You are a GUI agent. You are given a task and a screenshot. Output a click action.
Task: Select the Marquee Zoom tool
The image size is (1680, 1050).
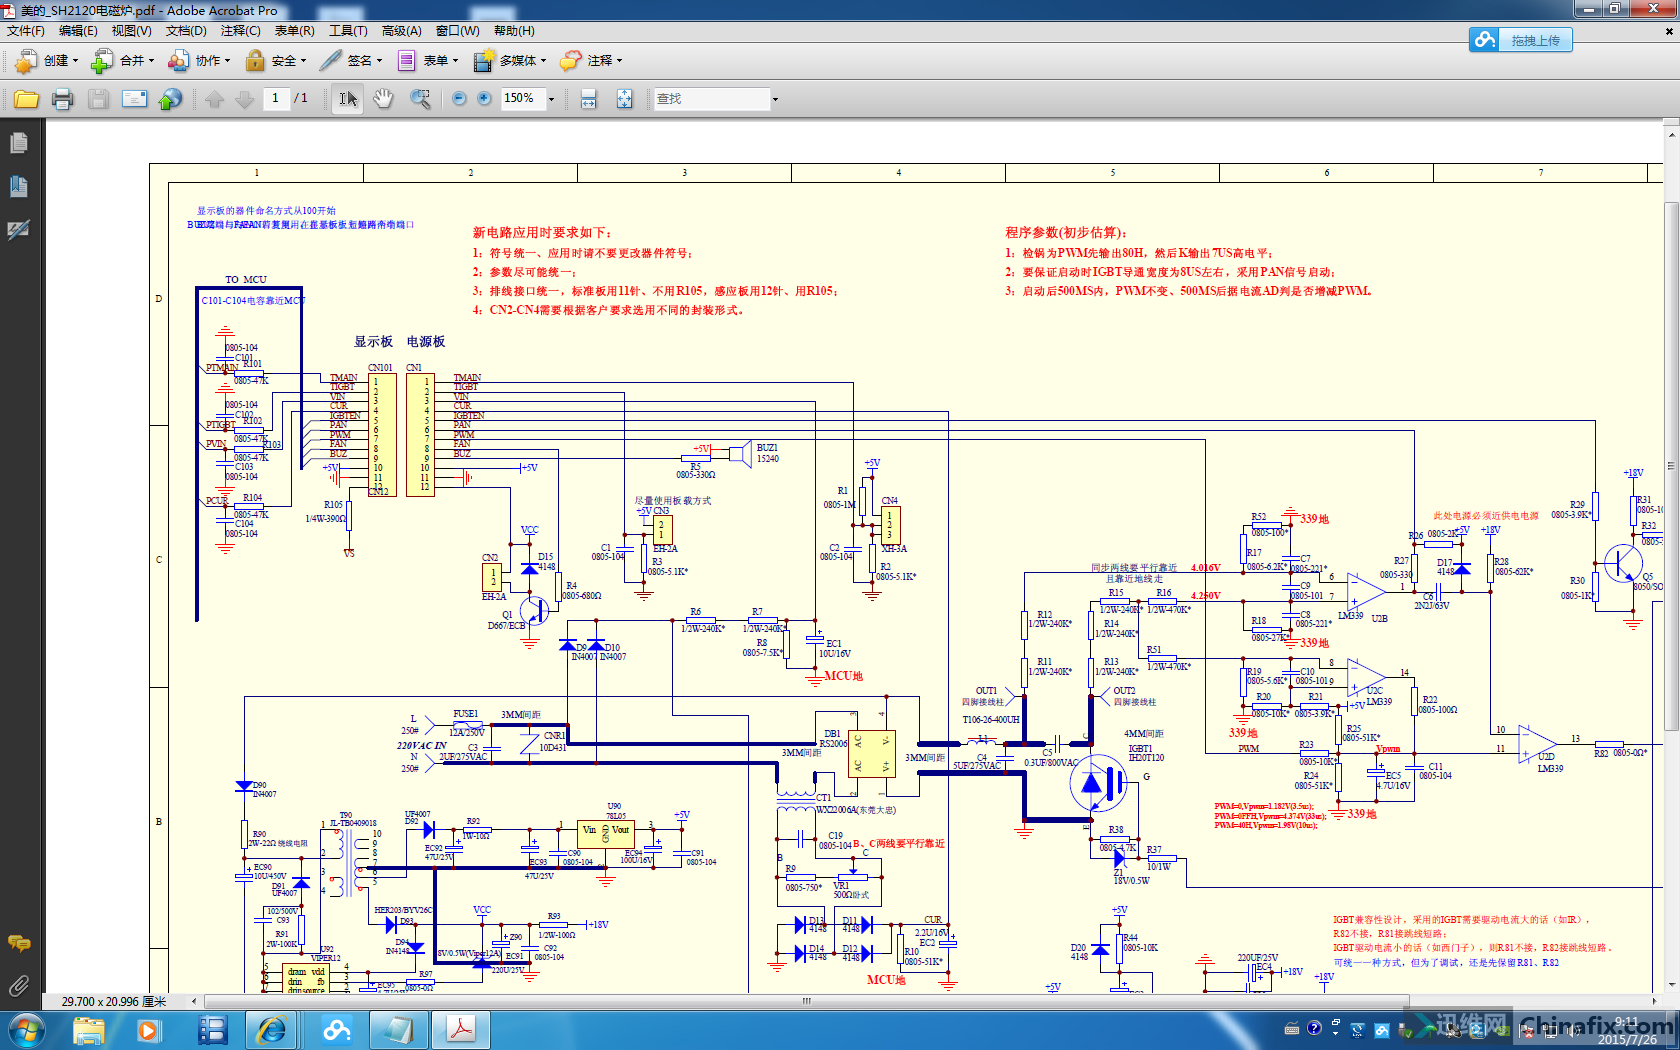pos(420,99)
